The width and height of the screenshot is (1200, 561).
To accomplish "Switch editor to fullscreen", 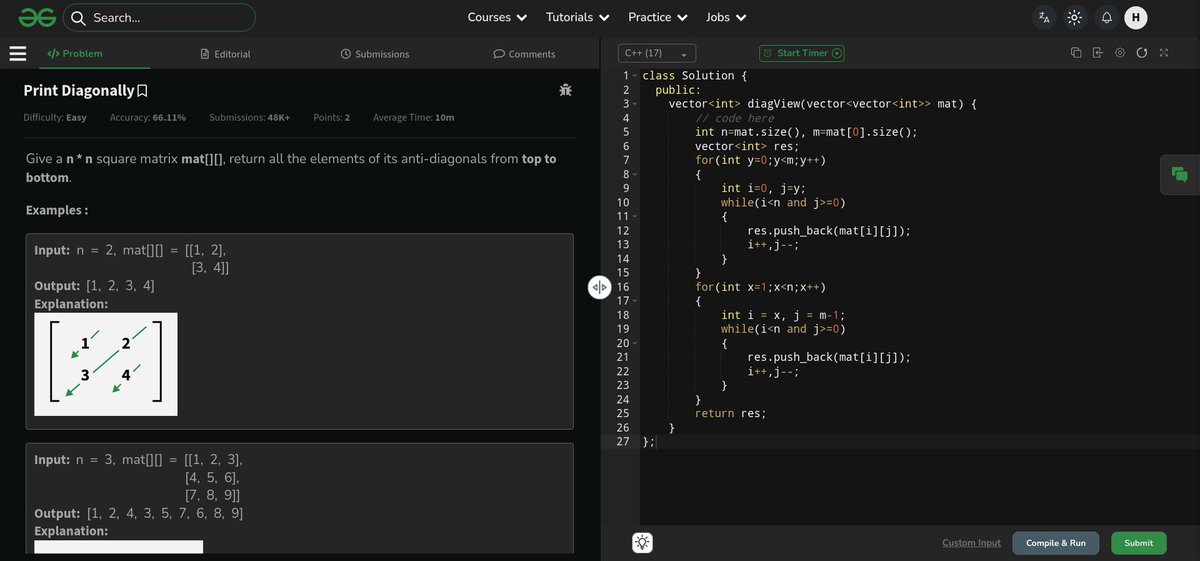I will click(x=1164, y=53).
